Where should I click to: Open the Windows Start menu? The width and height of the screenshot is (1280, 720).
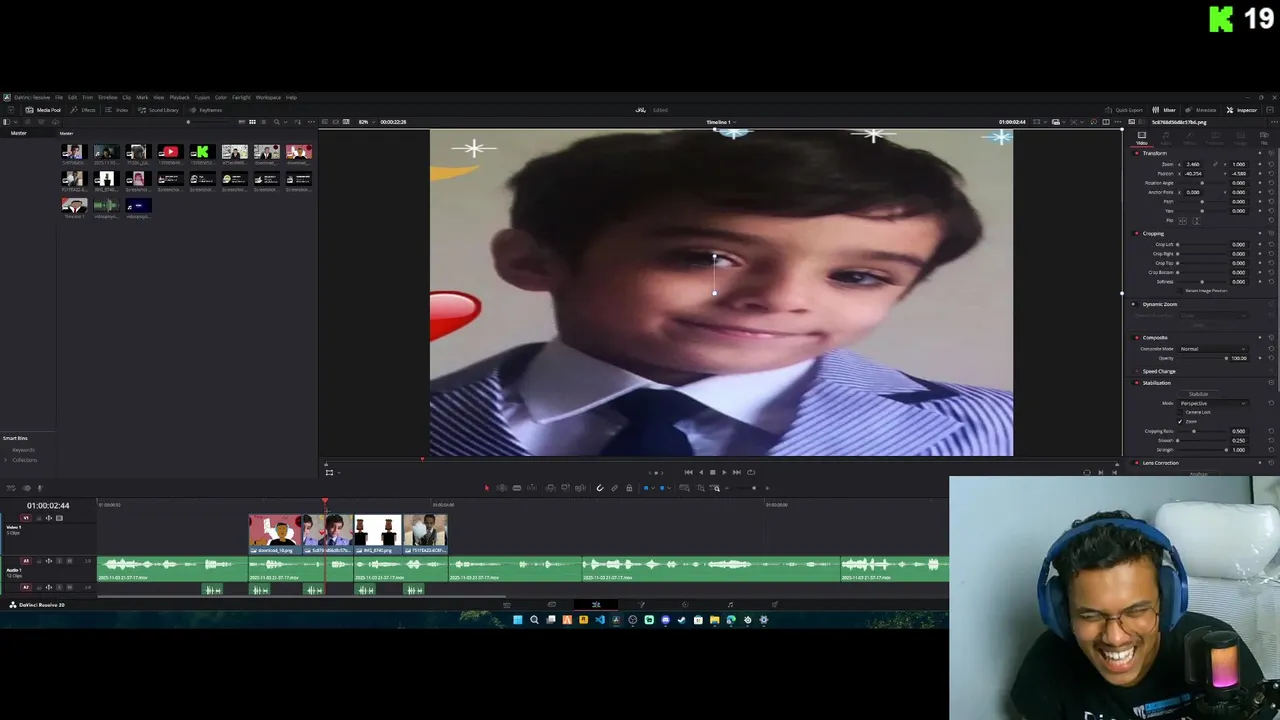517,620
